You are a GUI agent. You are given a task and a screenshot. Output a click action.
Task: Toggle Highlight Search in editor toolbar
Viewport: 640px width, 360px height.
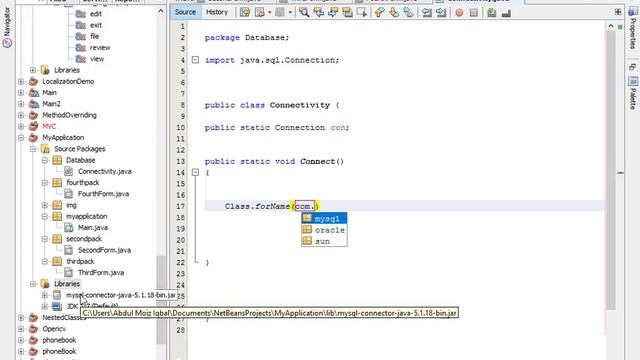click(347, 12)
